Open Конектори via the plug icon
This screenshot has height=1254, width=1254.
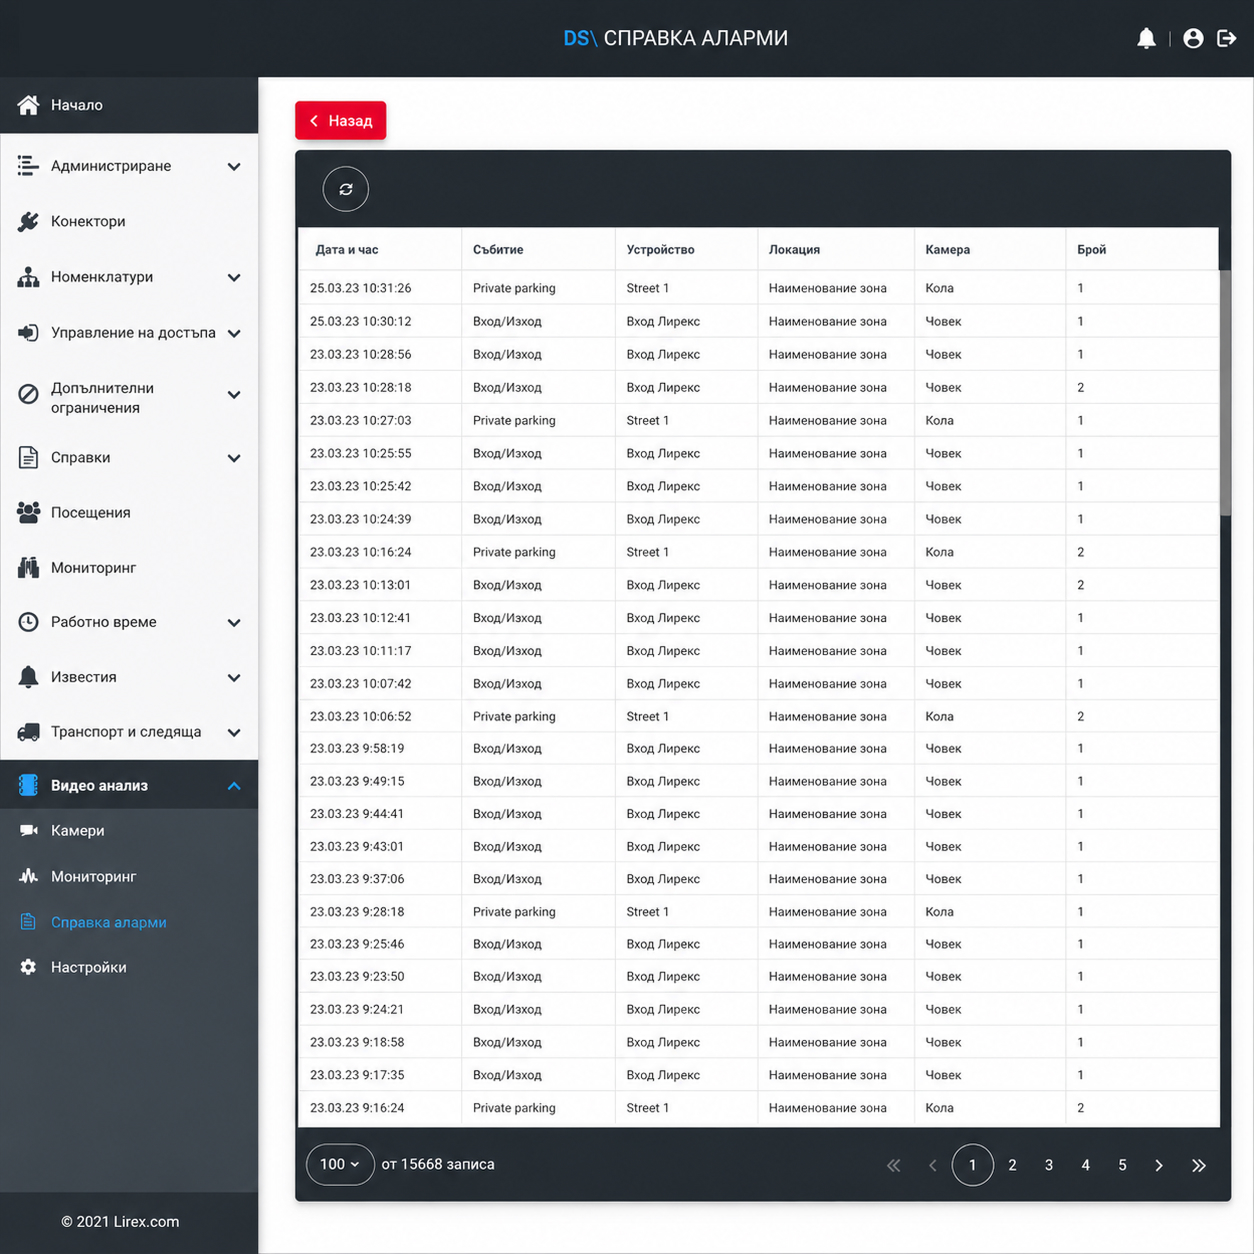coord(28,221)
